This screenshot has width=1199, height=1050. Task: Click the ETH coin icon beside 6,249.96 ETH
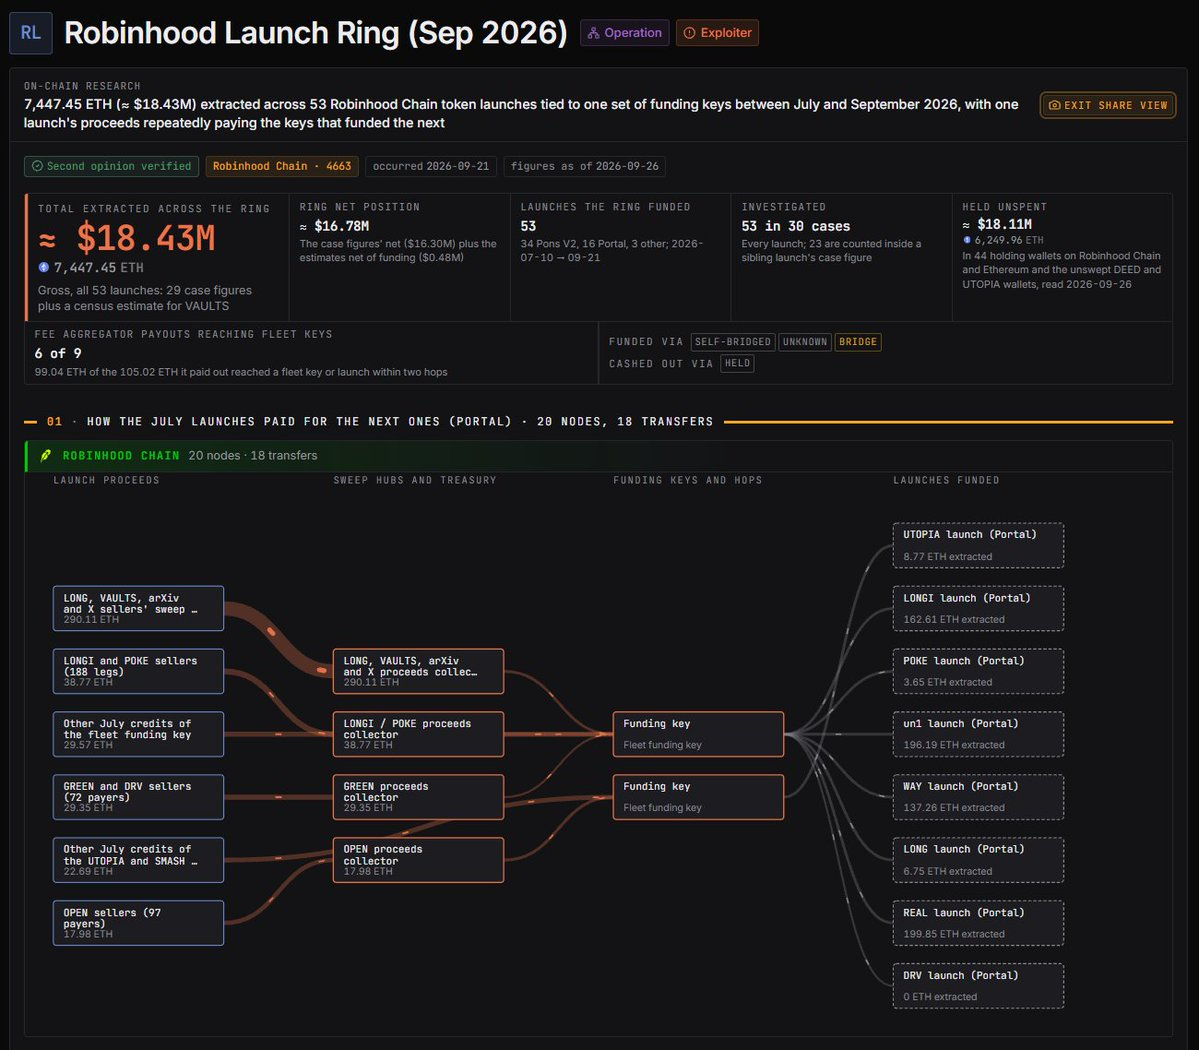coord(967,240)
